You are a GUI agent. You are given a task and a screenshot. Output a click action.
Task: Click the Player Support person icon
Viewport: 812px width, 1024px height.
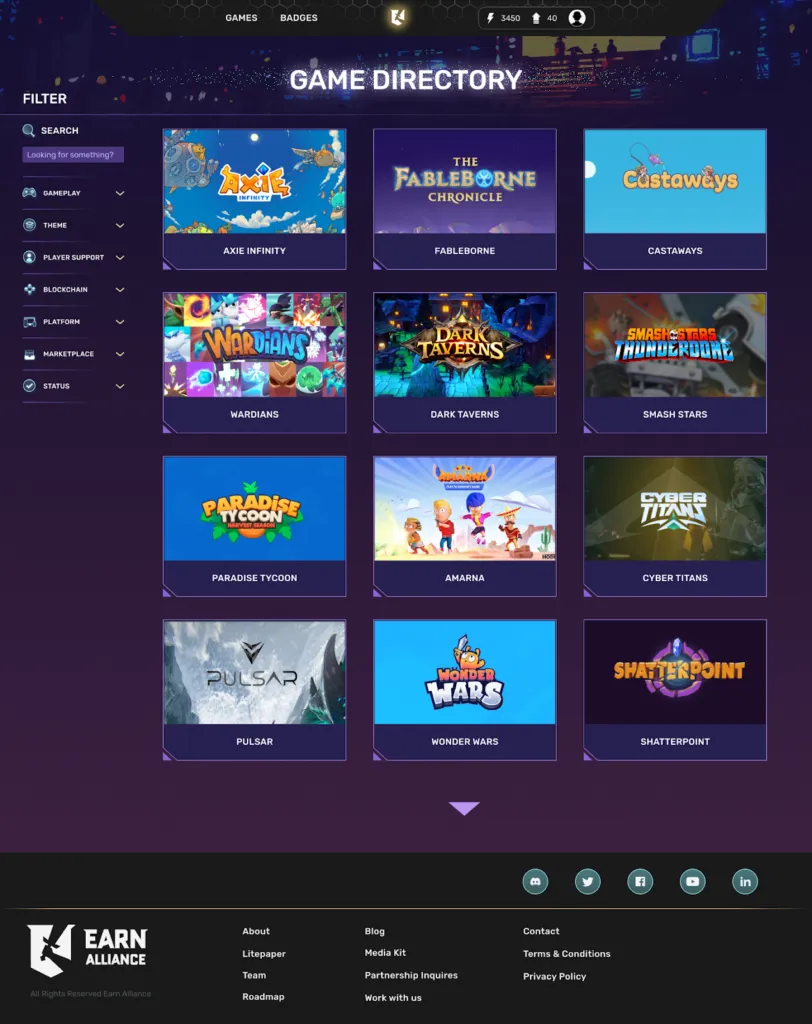point(29,257)
